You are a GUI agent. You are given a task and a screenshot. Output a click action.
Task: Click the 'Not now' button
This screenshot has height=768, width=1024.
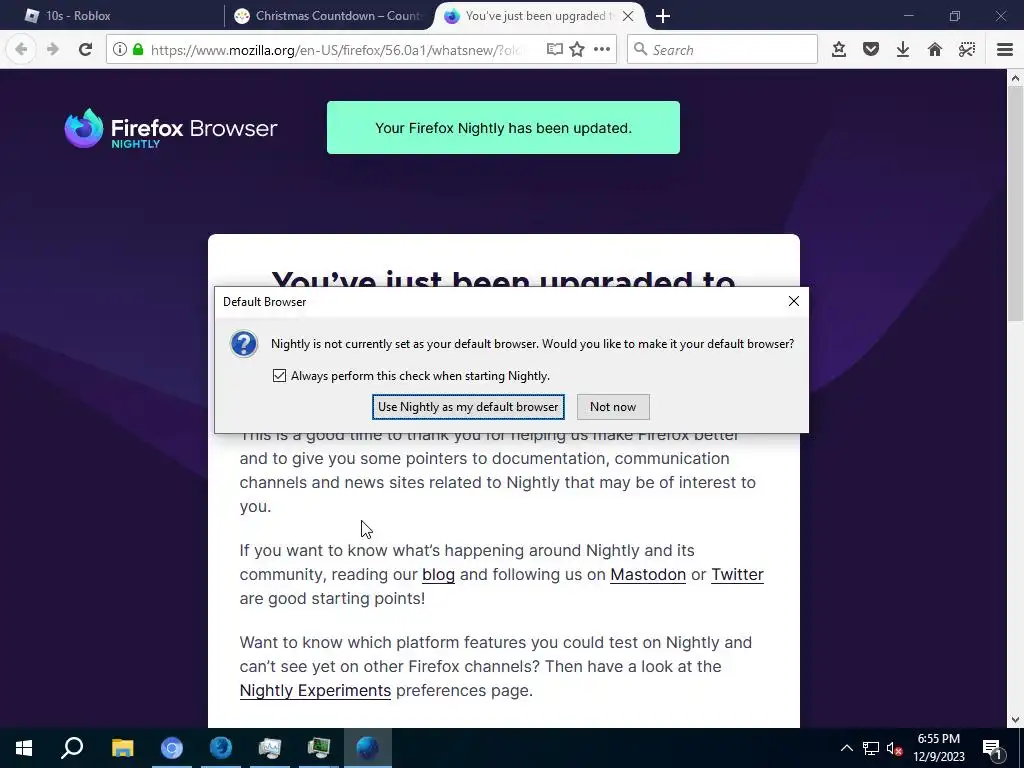click(613, 407)
